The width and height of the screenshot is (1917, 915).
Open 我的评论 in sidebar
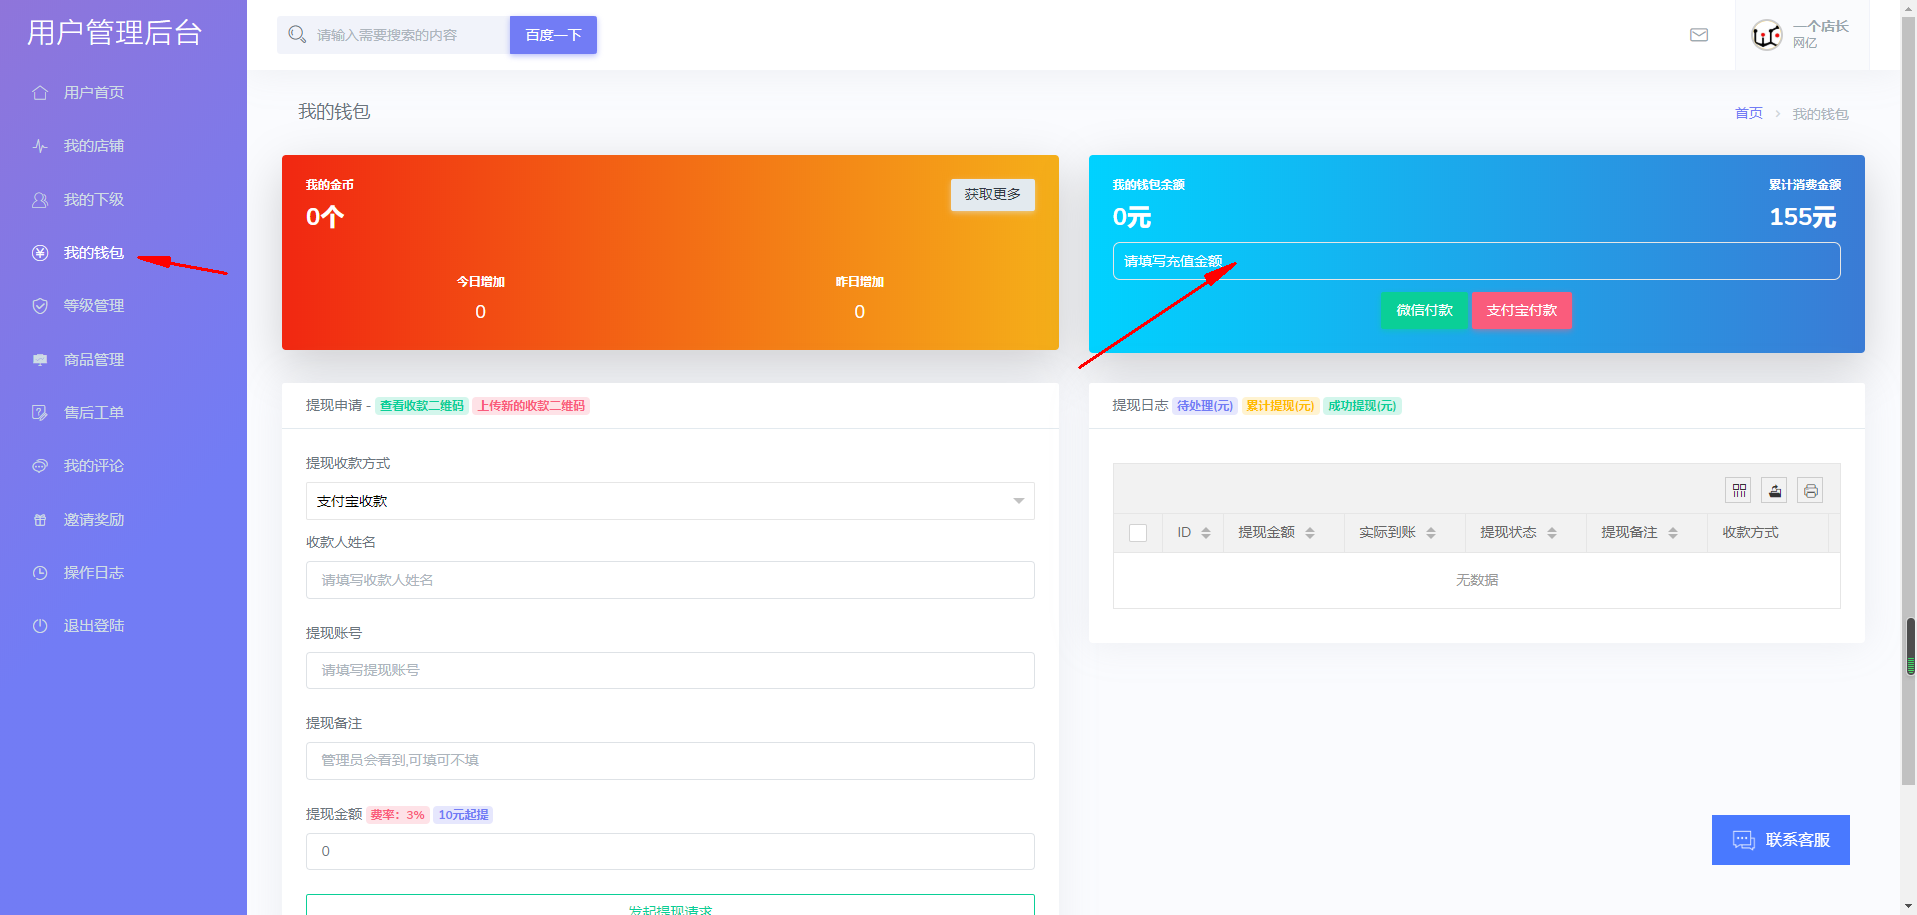(x=93, y=466)
